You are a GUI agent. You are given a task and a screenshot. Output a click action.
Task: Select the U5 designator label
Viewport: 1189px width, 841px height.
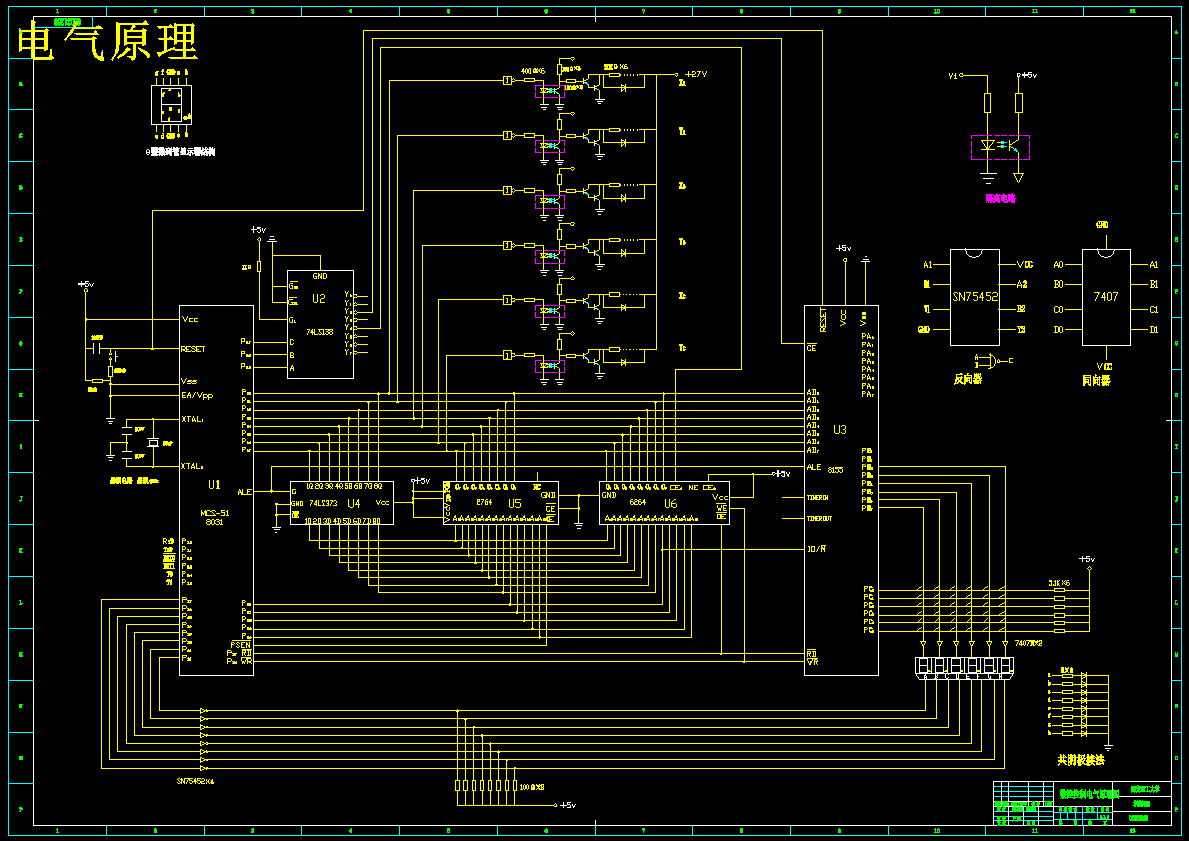click(x=515, y=504)
